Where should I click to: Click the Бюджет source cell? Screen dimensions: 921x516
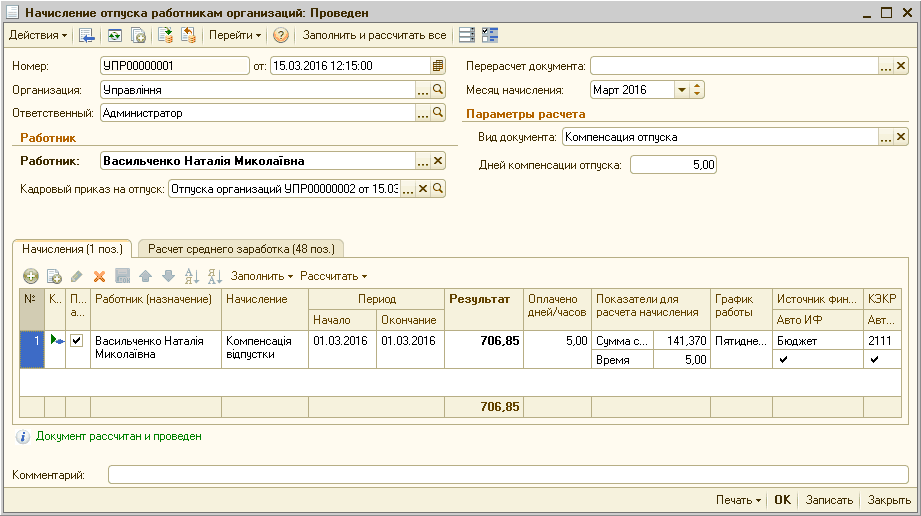pyautogui.click(x=818, y=340)
